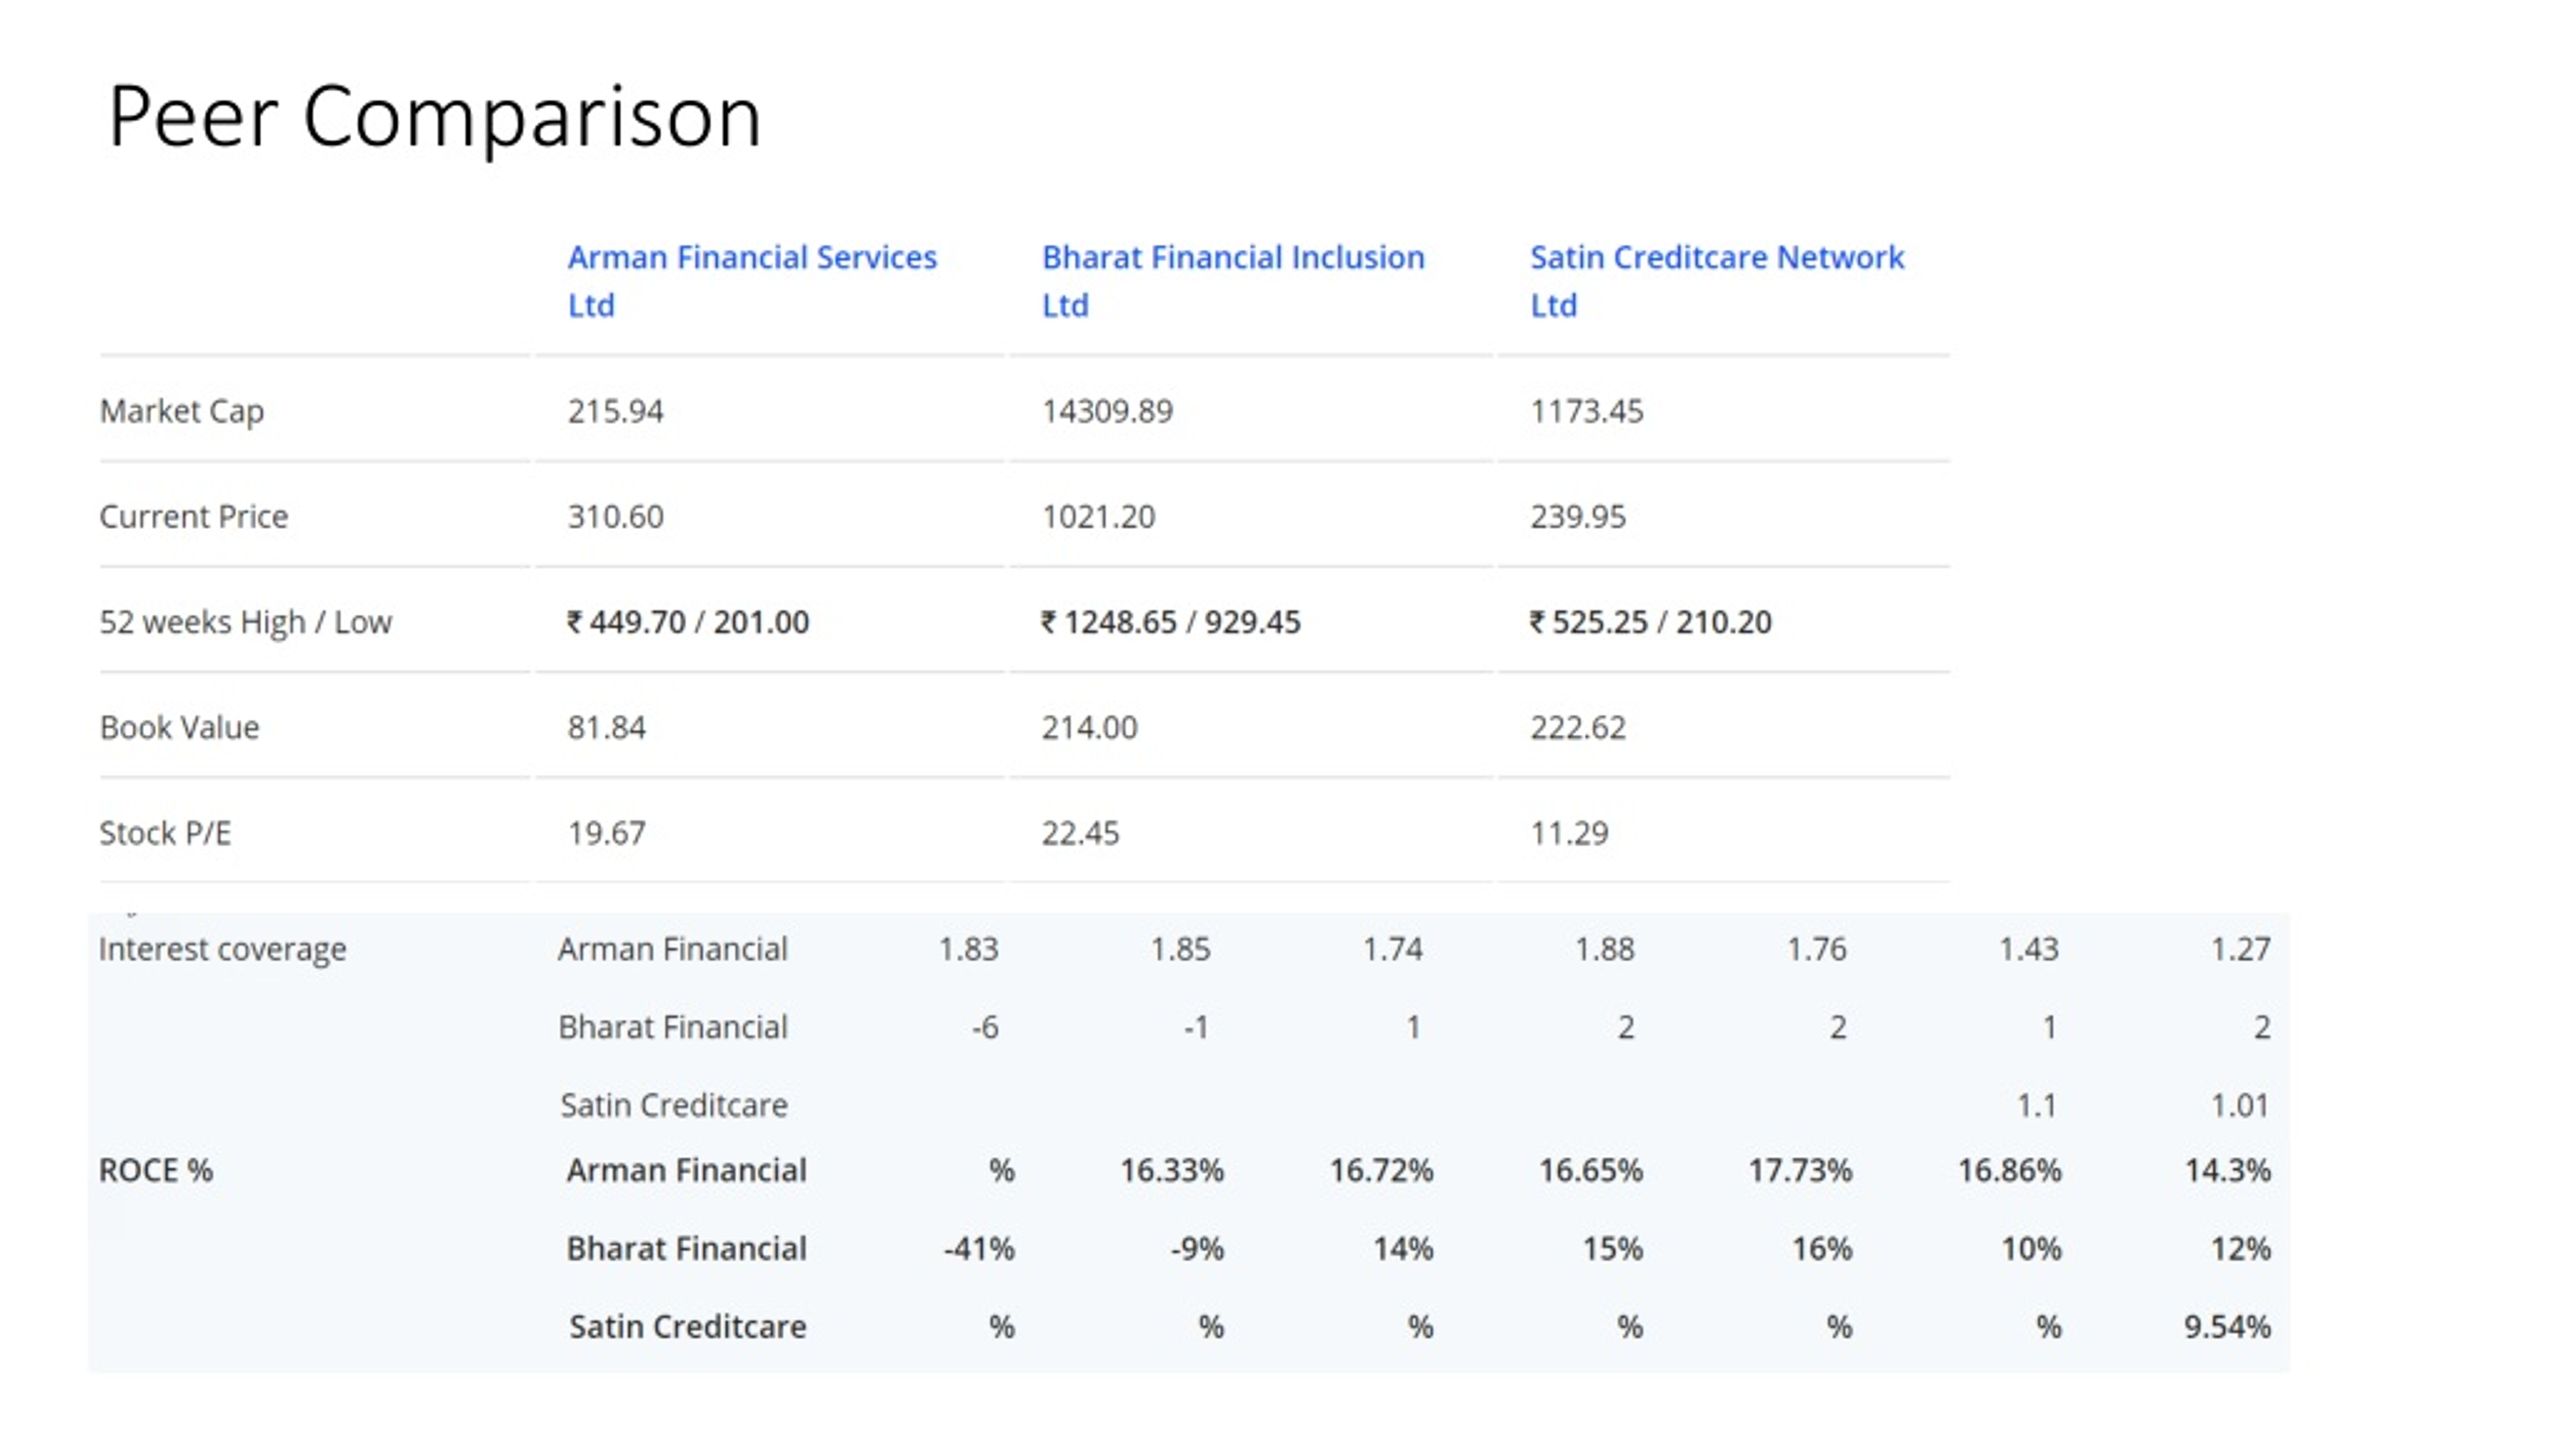Screen dimensions: 2560x1440
Task: Select the Book Value row label
Action: point(179,727)
